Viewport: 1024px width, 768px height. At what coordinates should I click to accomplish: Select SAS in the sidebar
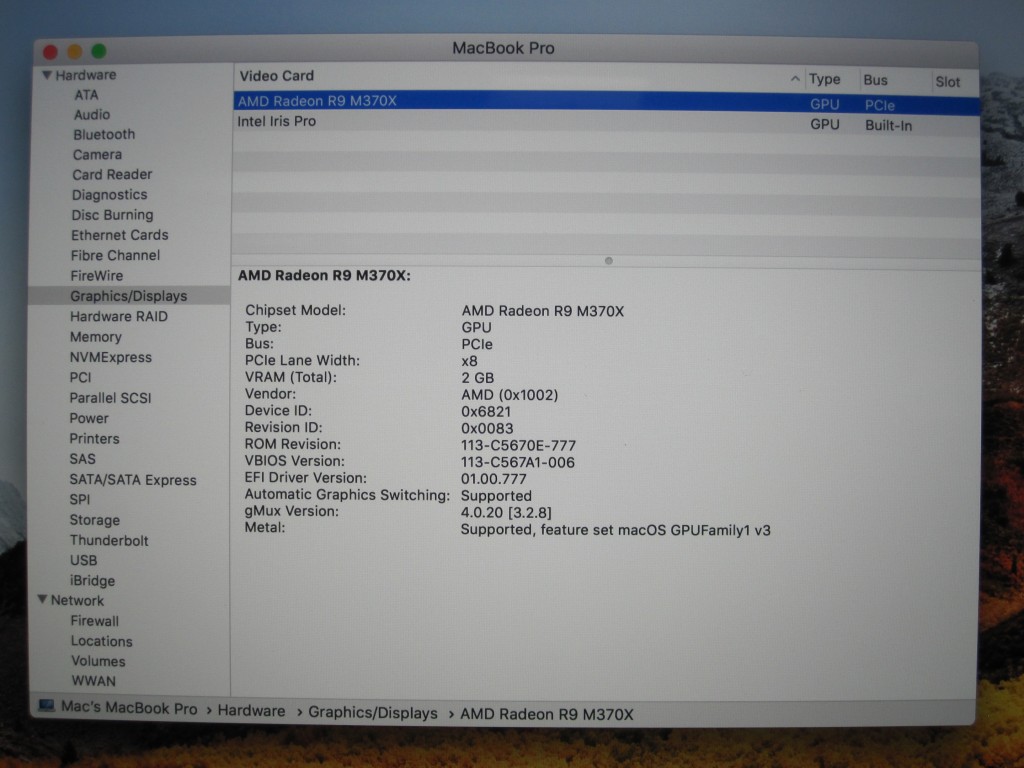pos(82,459)
